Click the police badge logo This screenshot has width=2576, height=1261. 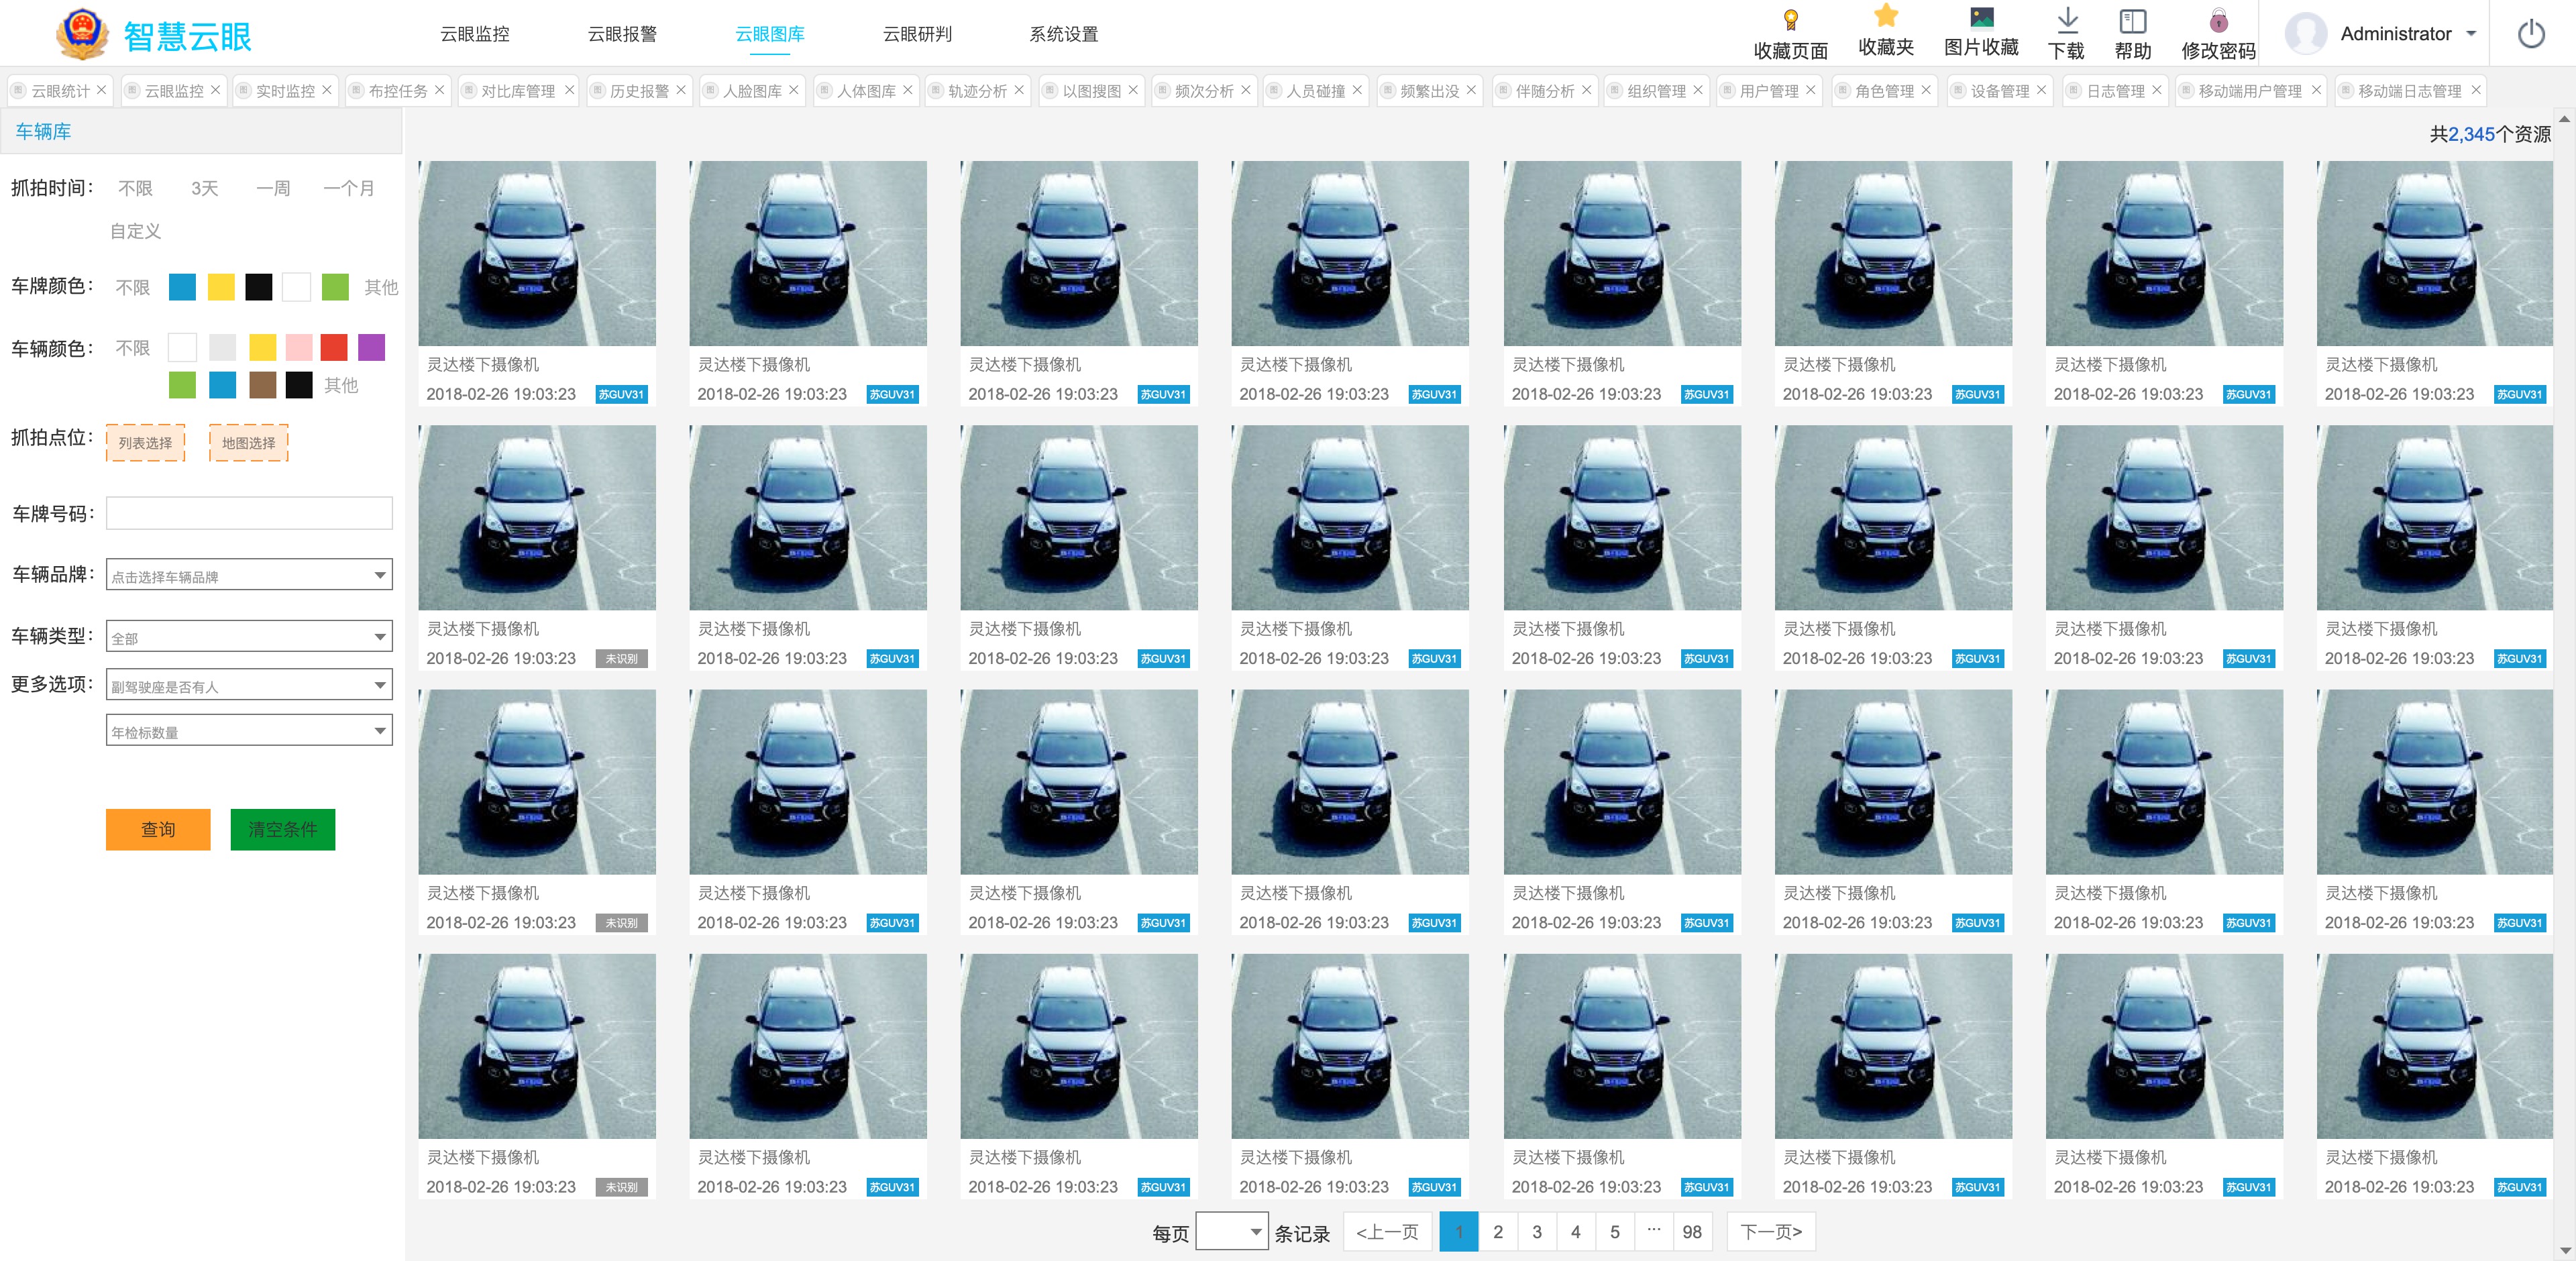click(82, 34)
